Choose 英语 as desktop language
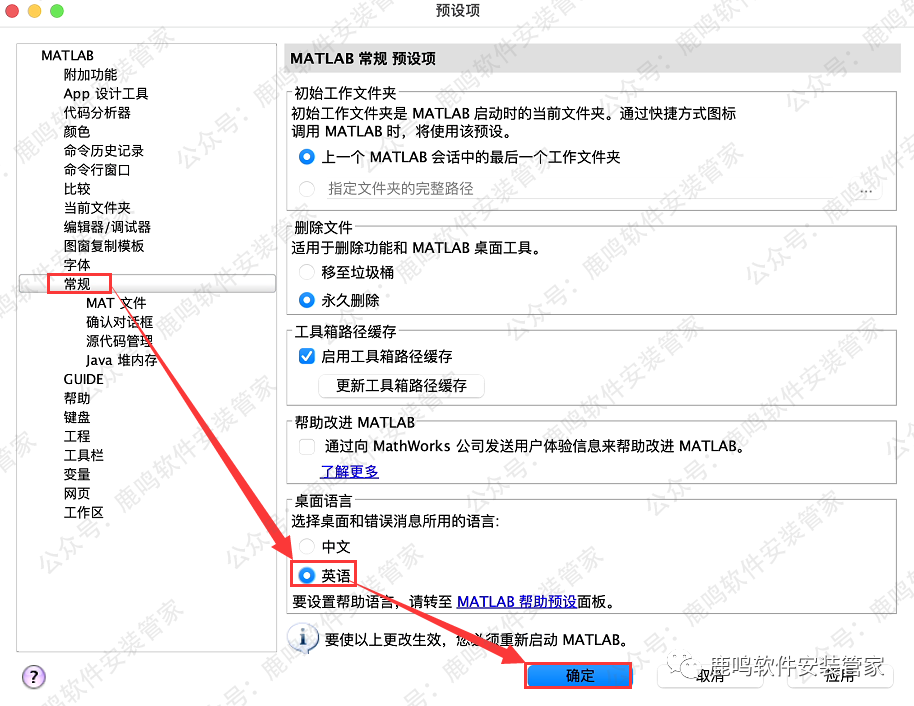 (307, 575)
